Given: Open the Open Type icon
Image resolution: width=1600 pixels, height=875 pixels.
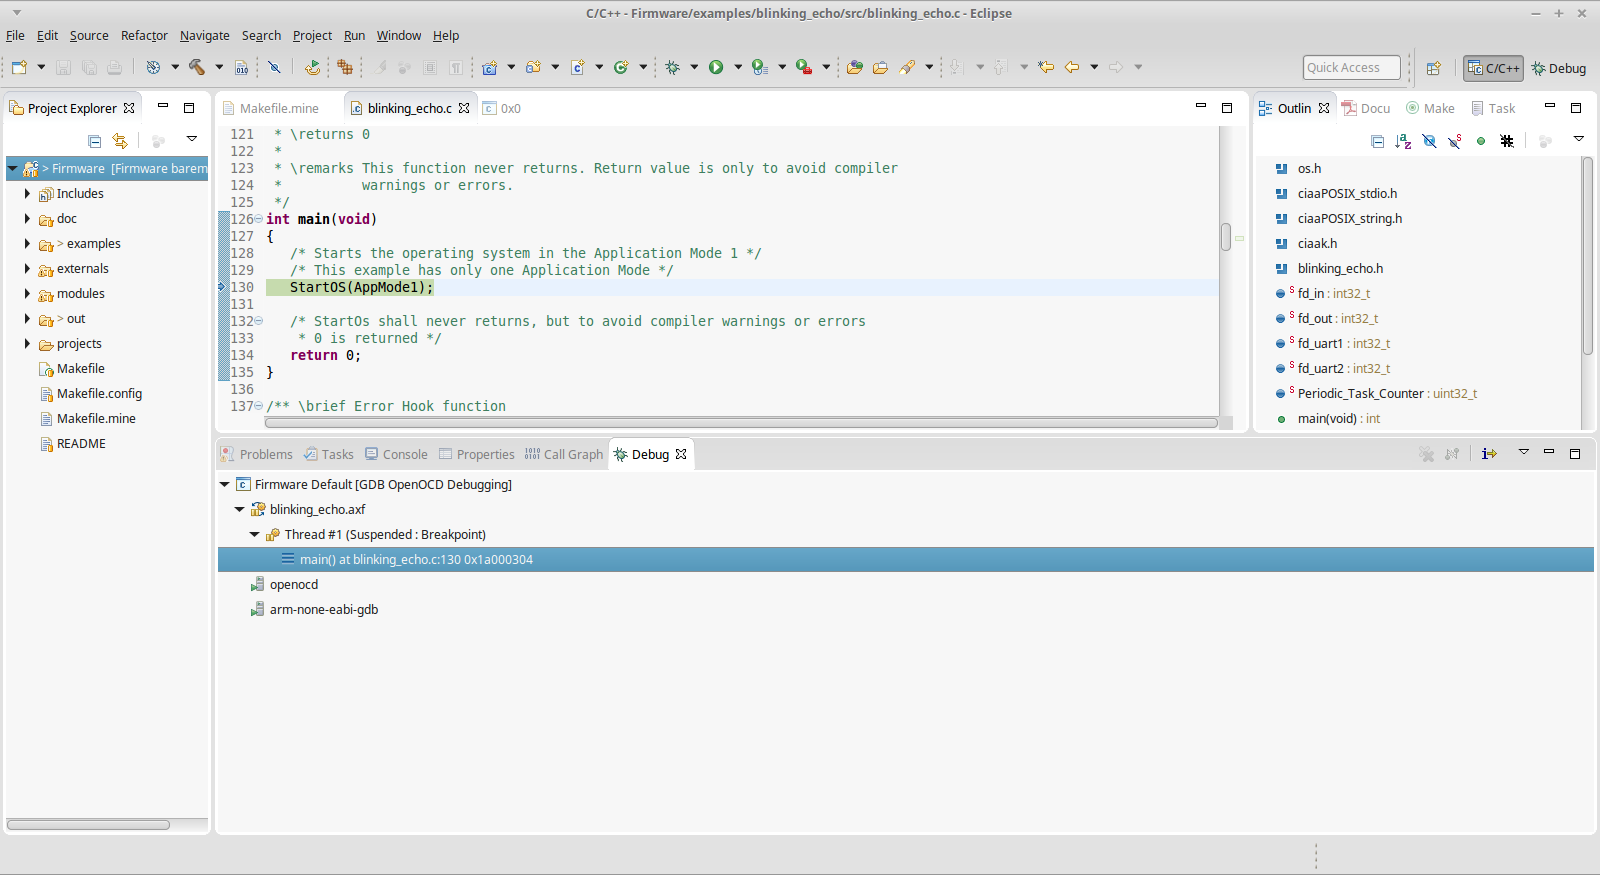Looking at the screenshot, I should coord(854,67).
